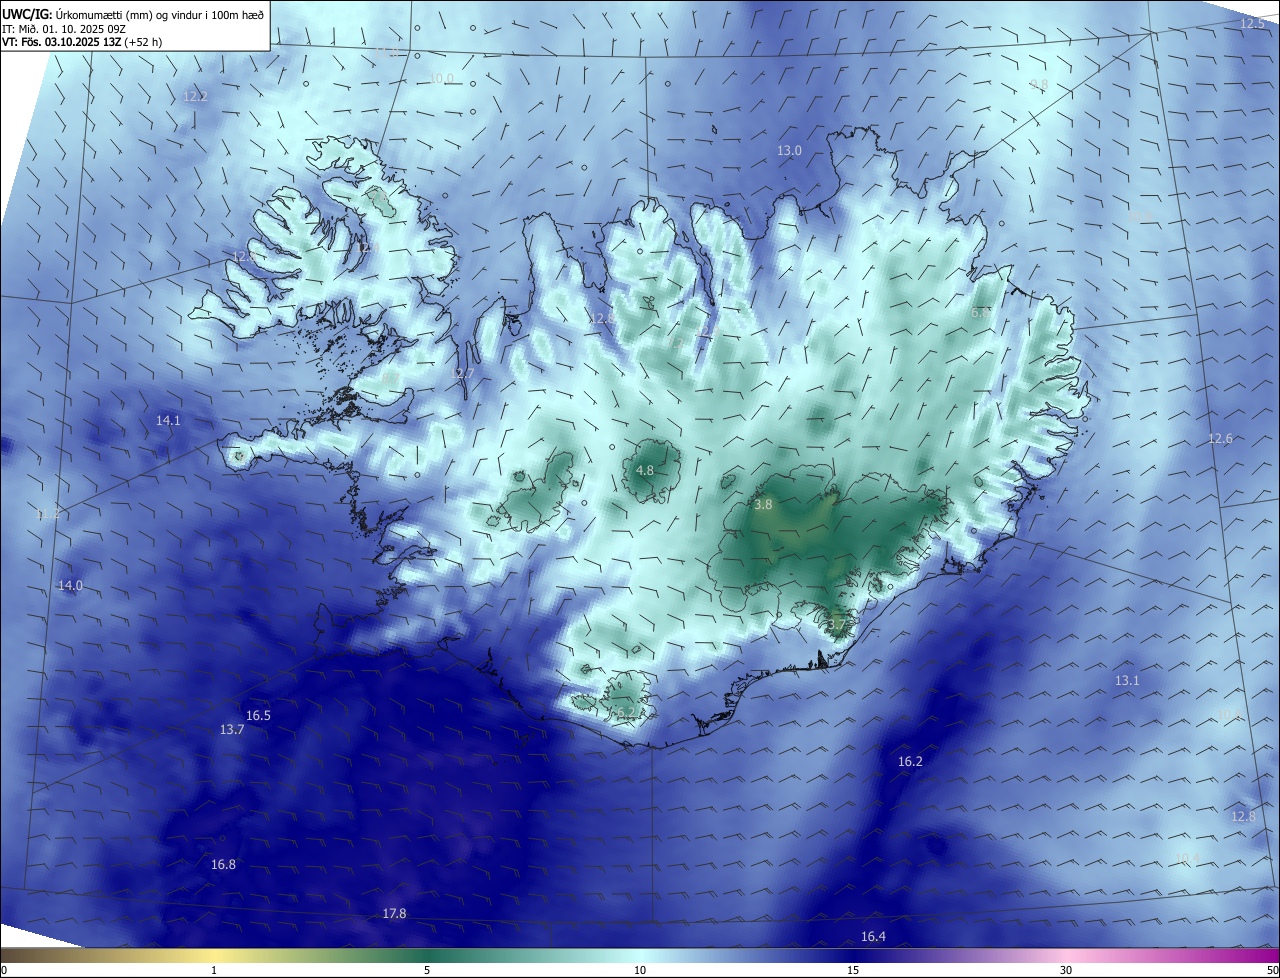Click the initial time line 'IT: Mið. 01. 10. 2025 09Z'
The image size is (1280, 978).
coord(63,28)
